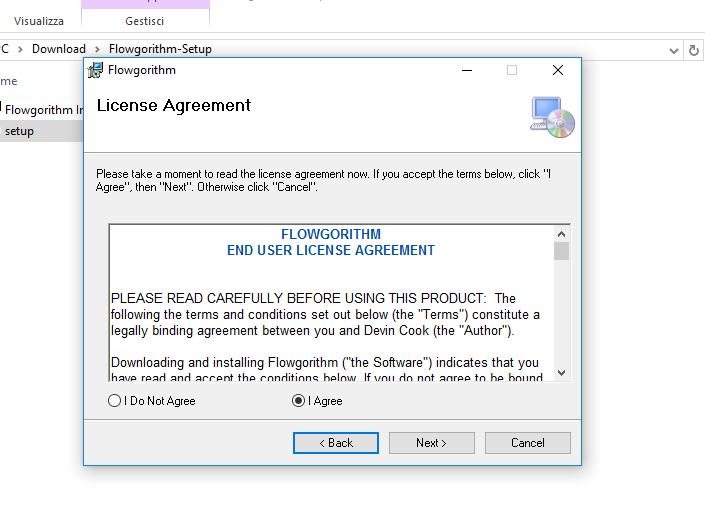Image resolution: width=705 pixels, height=528 pixels.
Task: Switch to the Visualizza ribbon tab
Action: click(x=39, y=21)
